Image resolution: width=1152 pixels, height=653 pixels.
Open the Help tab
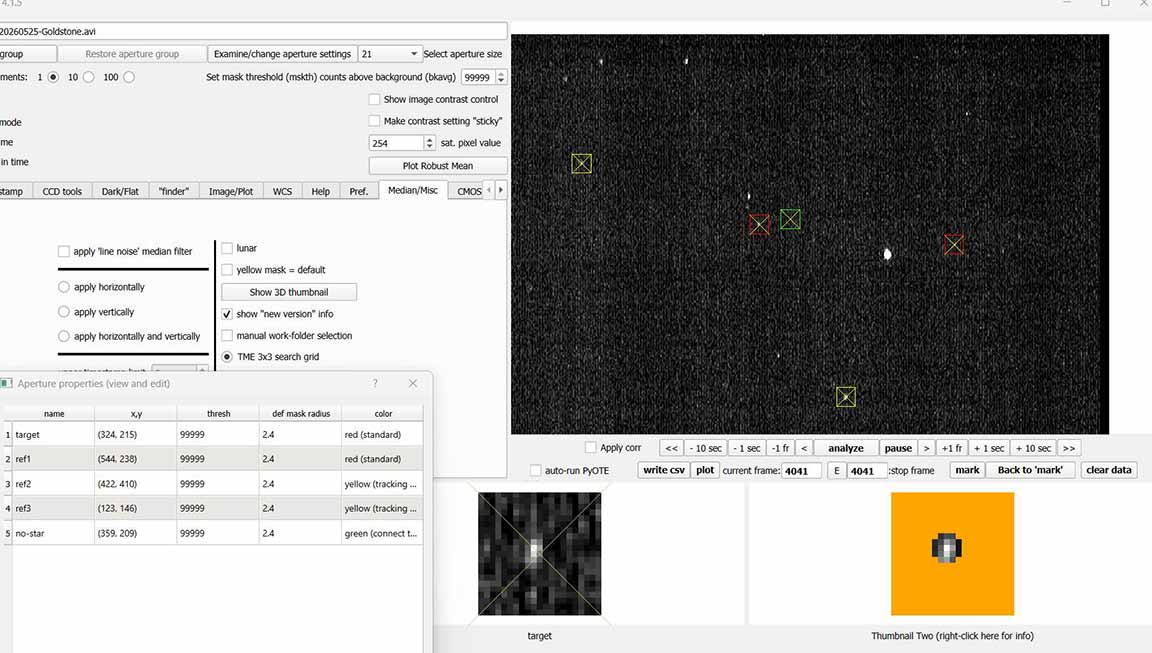(320, 191)
